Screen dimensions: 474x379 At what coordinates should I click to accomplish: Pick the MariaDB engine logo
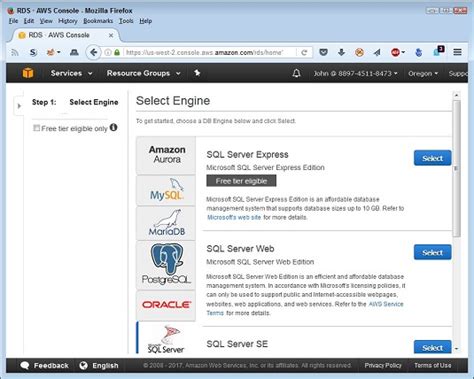click(x=166, y=223)
